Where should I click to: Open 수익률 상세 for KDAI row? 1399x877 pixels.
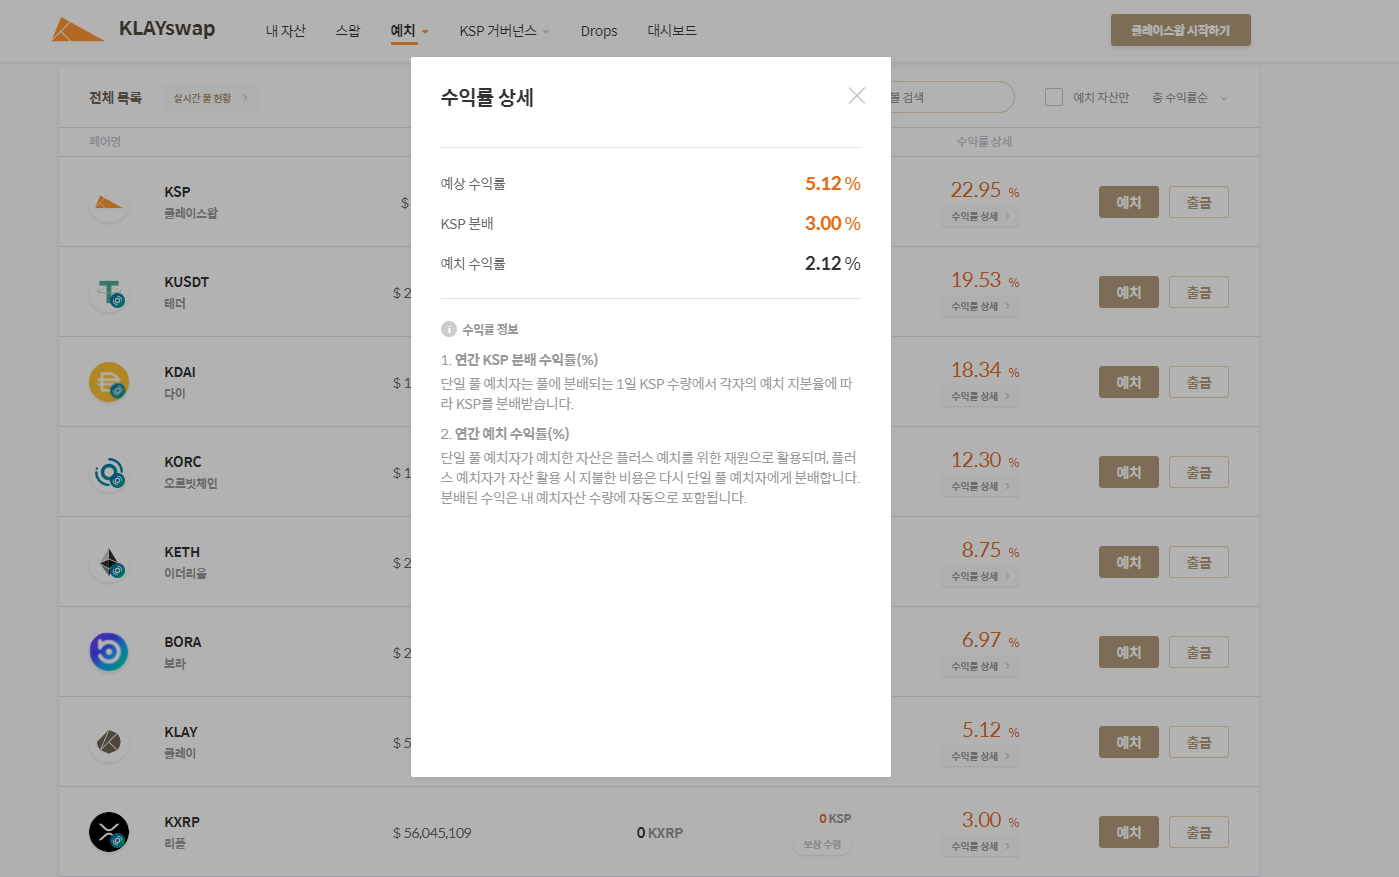click(980, 396)
